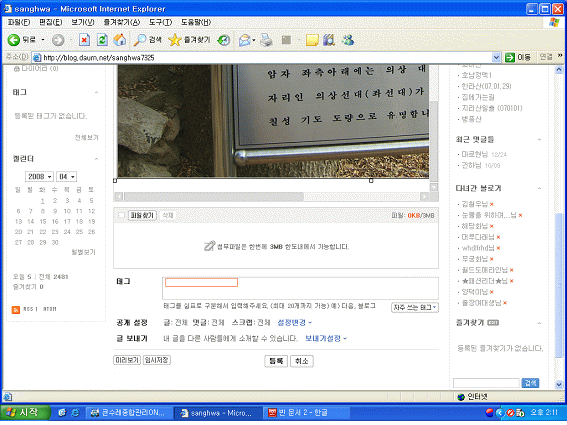Viewport: 567px width, 425px height.
Task: Click the editor scroll right arrow
Action: [x=425, y=197]
